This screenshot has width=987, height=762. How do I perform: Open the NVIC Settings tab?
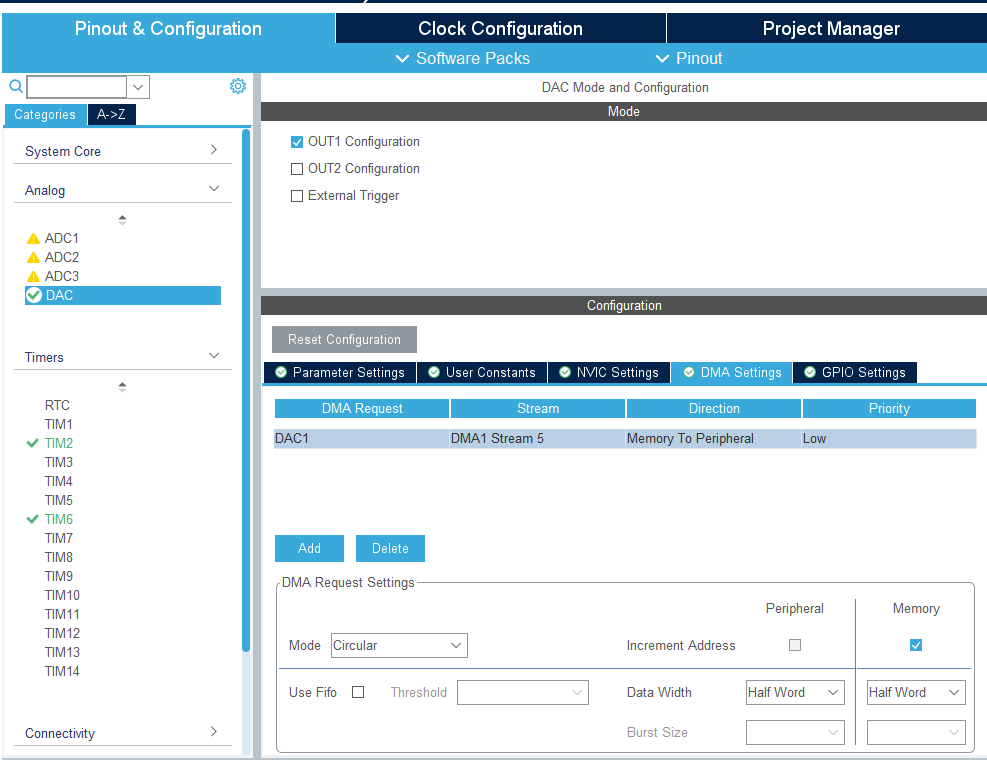(x=609, y=373)
